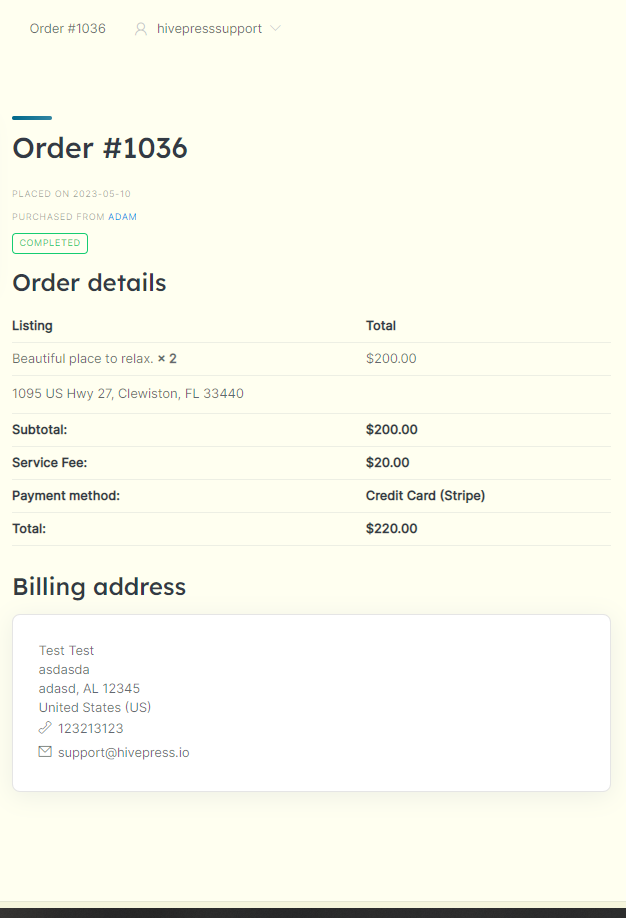Click the COMPLETED status badge

(50, 243)
